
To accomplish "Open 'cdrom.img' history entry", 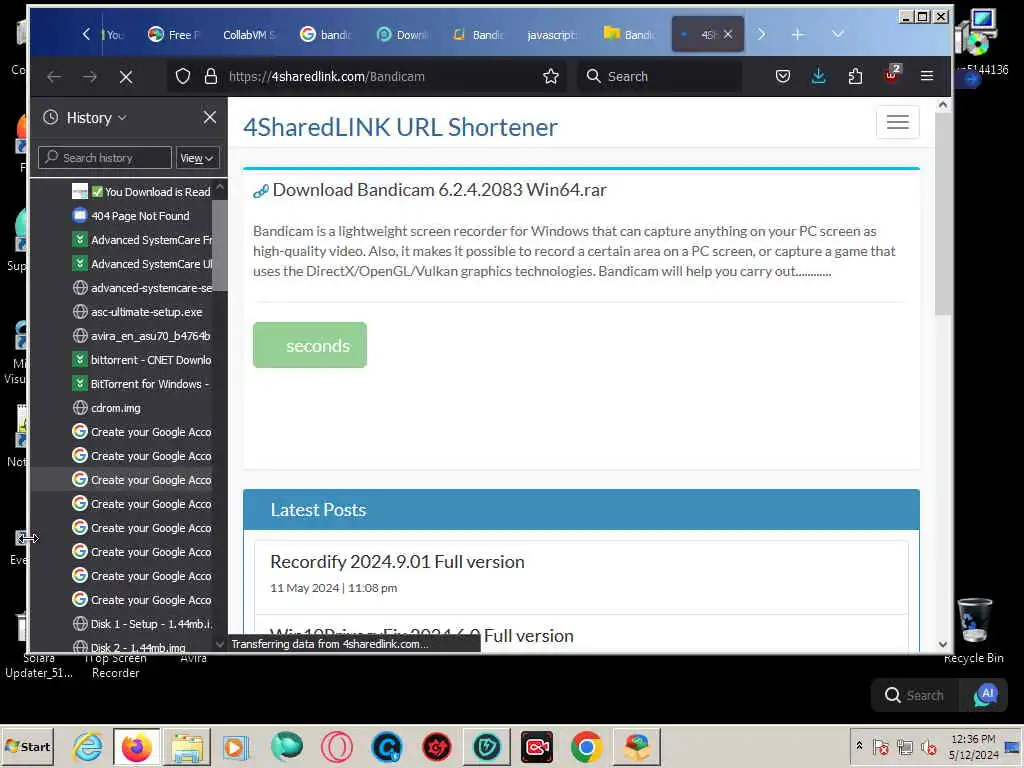I will [x=106, y=408].
